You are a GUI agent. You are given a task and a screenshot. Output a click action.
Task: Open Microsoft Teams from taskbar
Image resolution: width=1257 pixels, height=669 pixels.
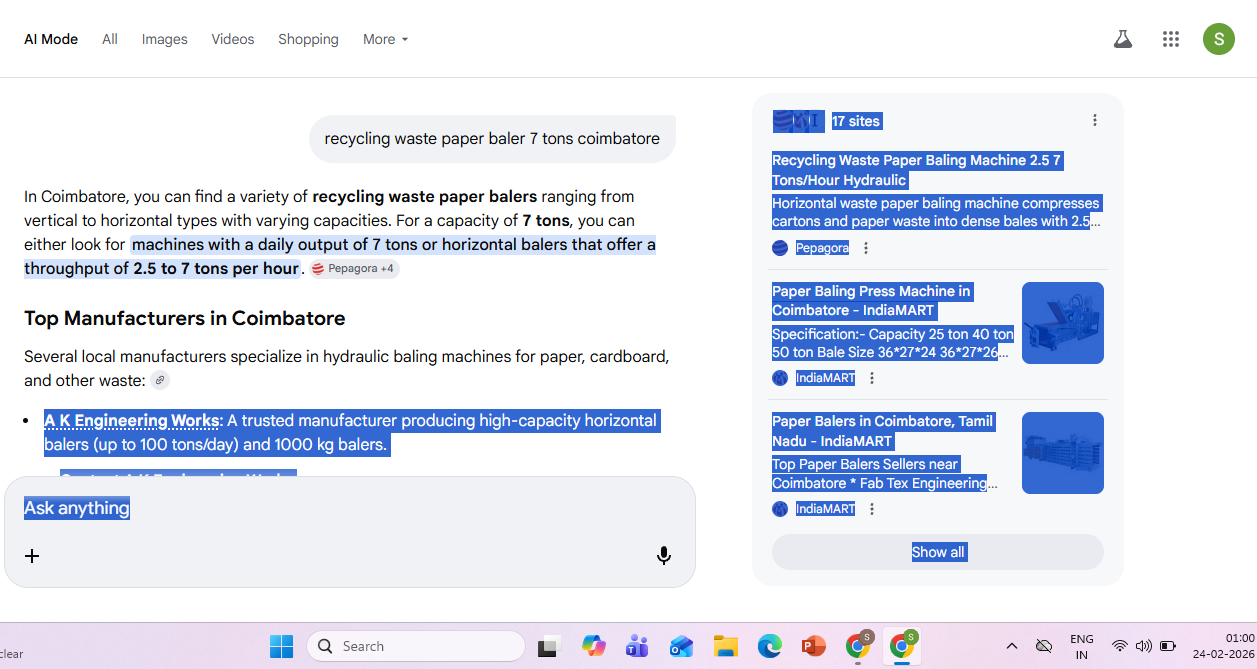[637, 646]
